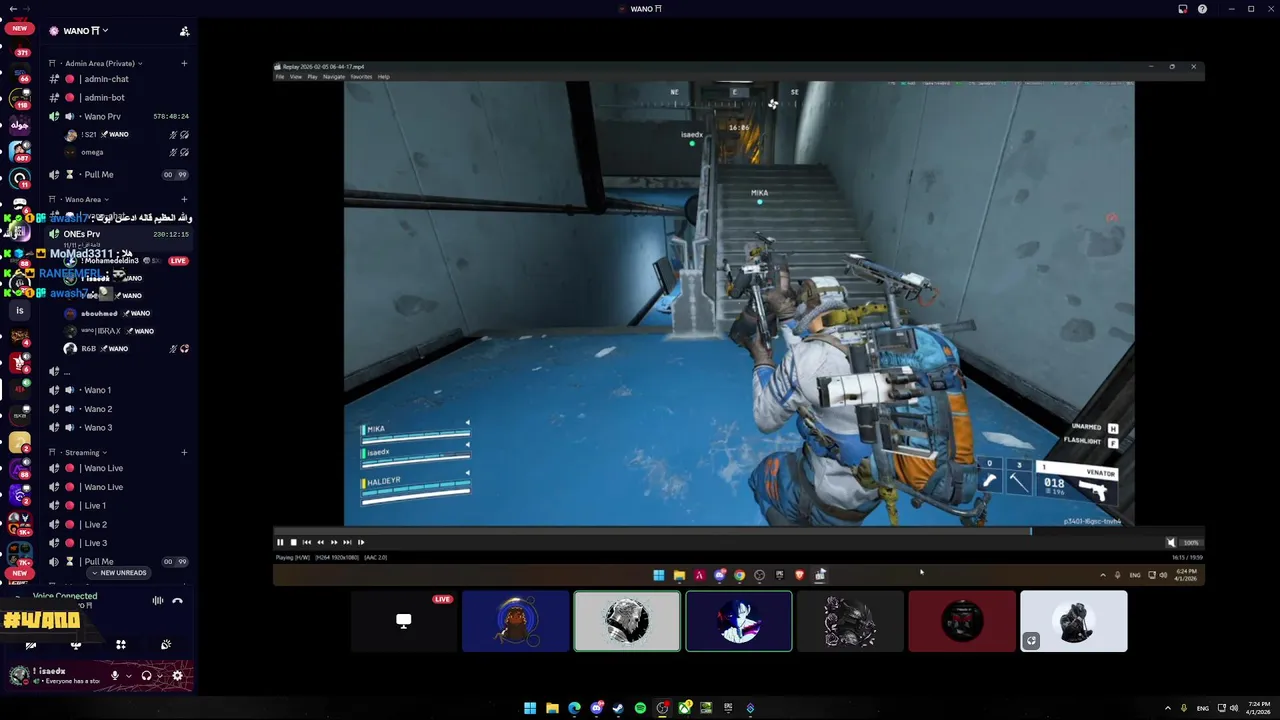1280x720 pixels.
Task: Open the soundboard icon
Action: point(165,645)
